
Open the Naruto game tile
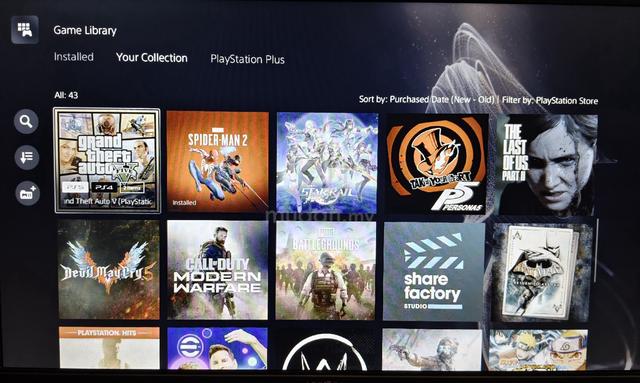pyautogui.click(x=539, y=350)
